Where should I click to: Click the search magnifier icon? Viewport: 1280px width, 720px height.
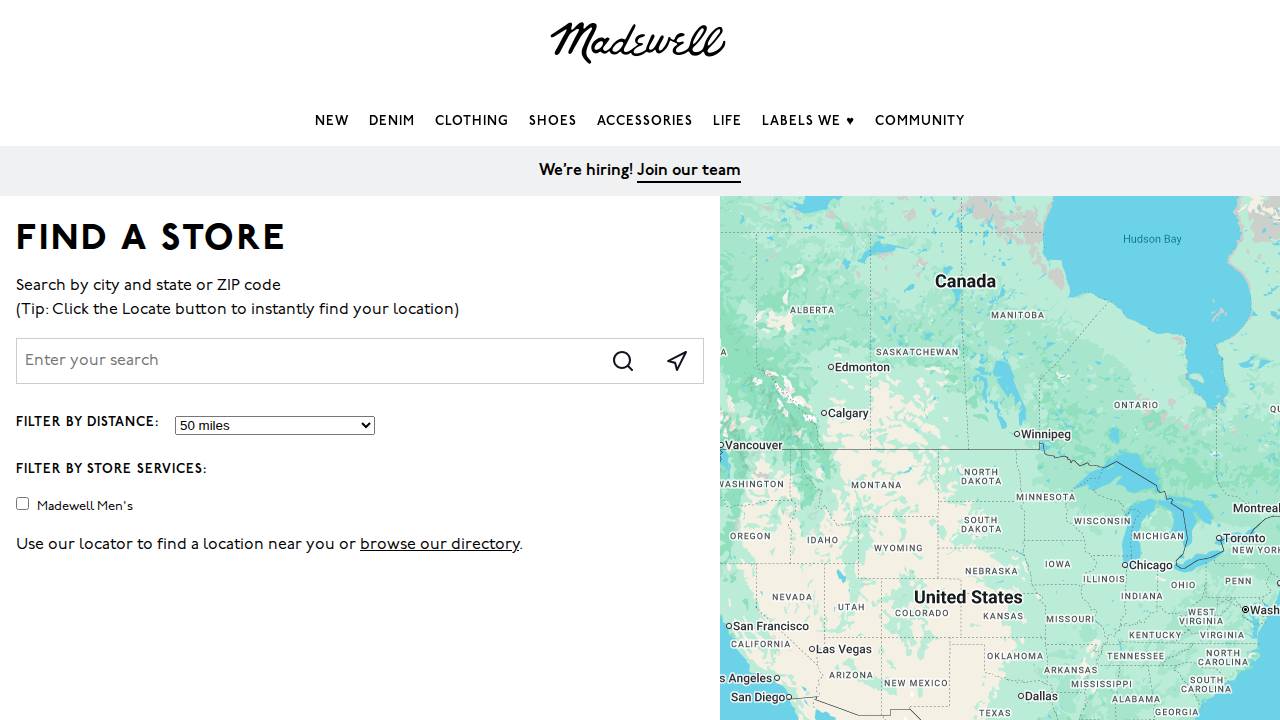point(623,361)
